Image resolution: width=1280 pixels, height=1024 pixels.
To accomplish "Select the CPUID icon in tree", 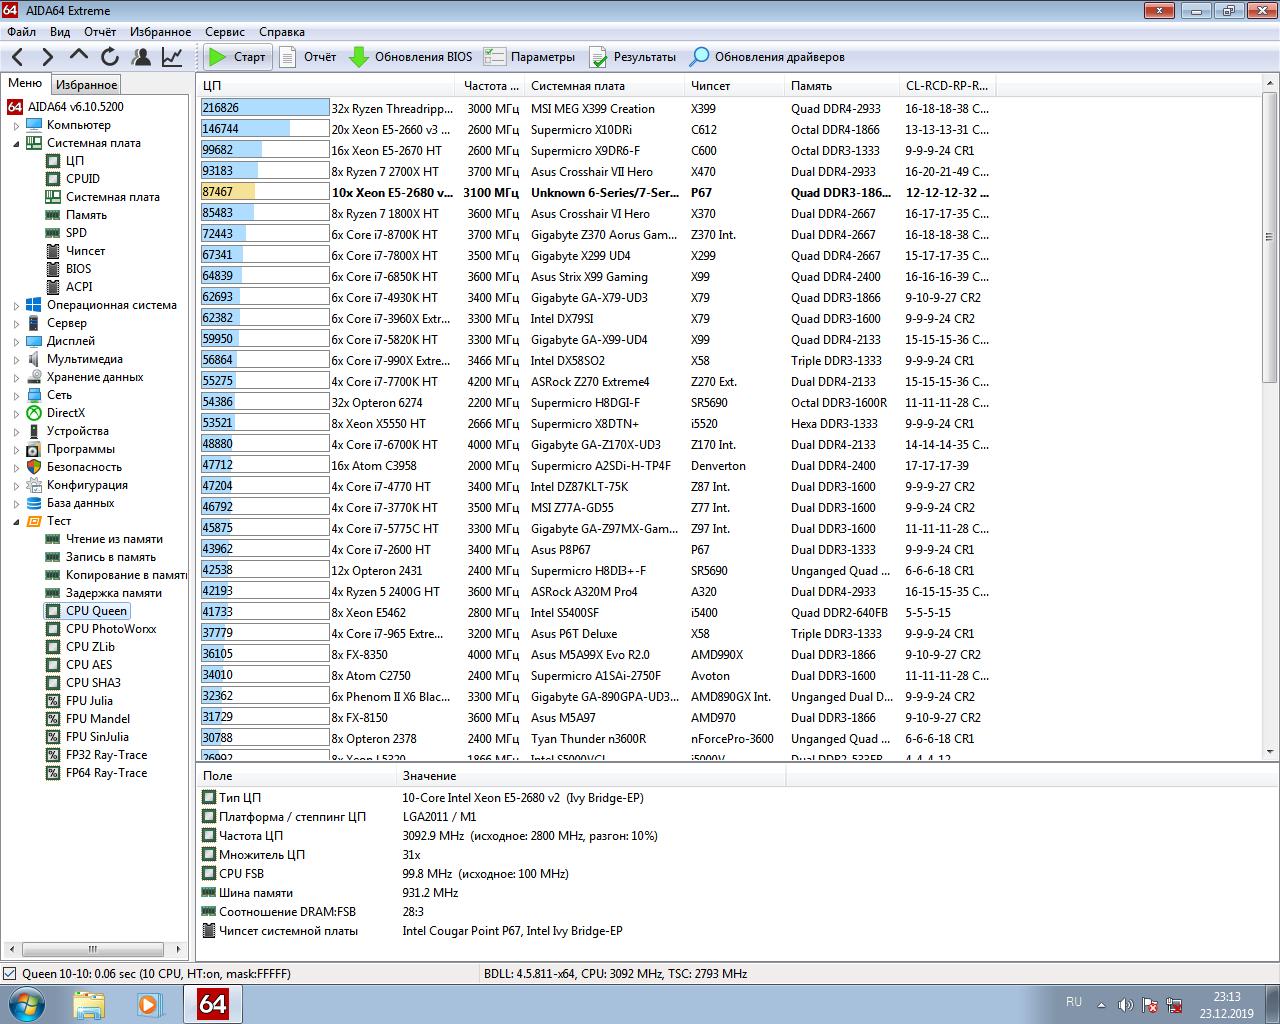I will point(53,179).
